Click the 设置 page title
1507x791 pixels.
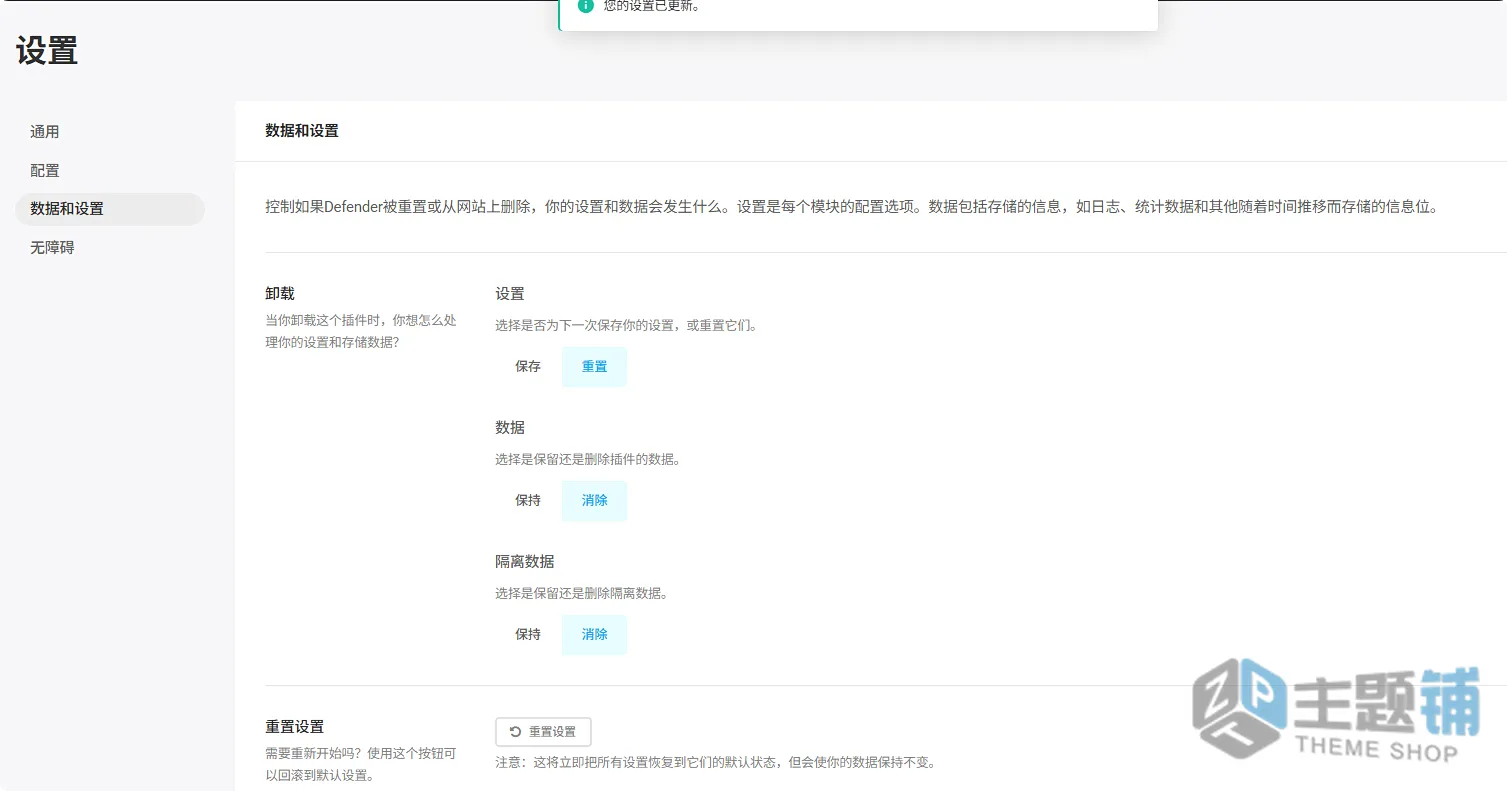coord(47,51)
